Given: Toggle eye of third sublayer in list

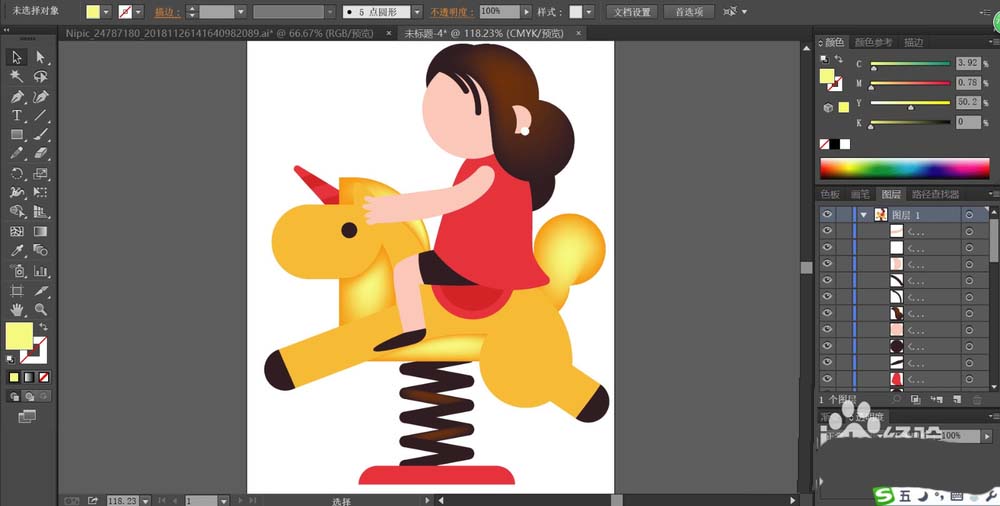Looking at the screenshot, I should click(x=827, y=264).
